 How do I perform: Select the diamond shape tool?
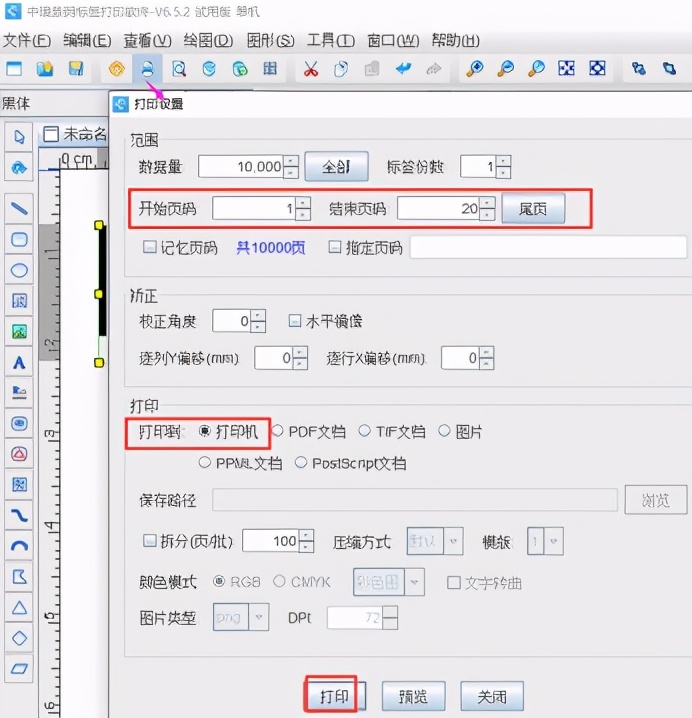[x=19, y=638]
